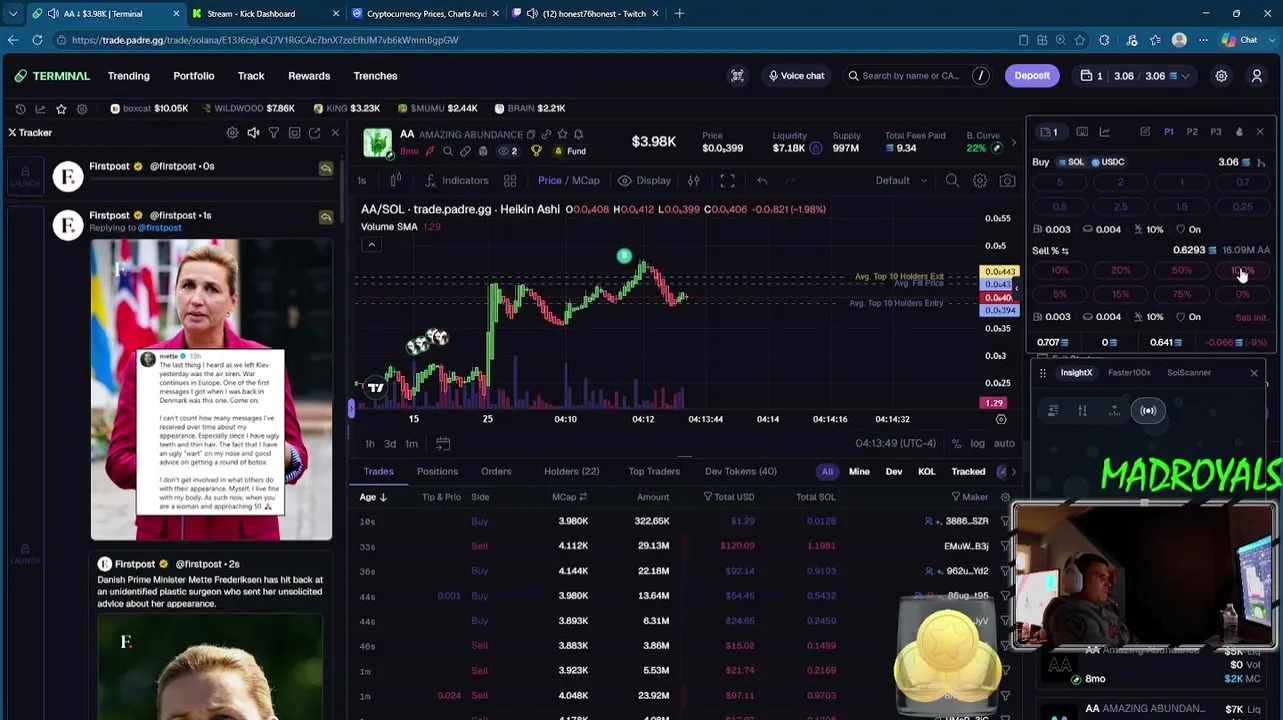Expand the Default chart layout dropdown
The width and height of the screenshot is (1283, 720).
tap(901, 181)
